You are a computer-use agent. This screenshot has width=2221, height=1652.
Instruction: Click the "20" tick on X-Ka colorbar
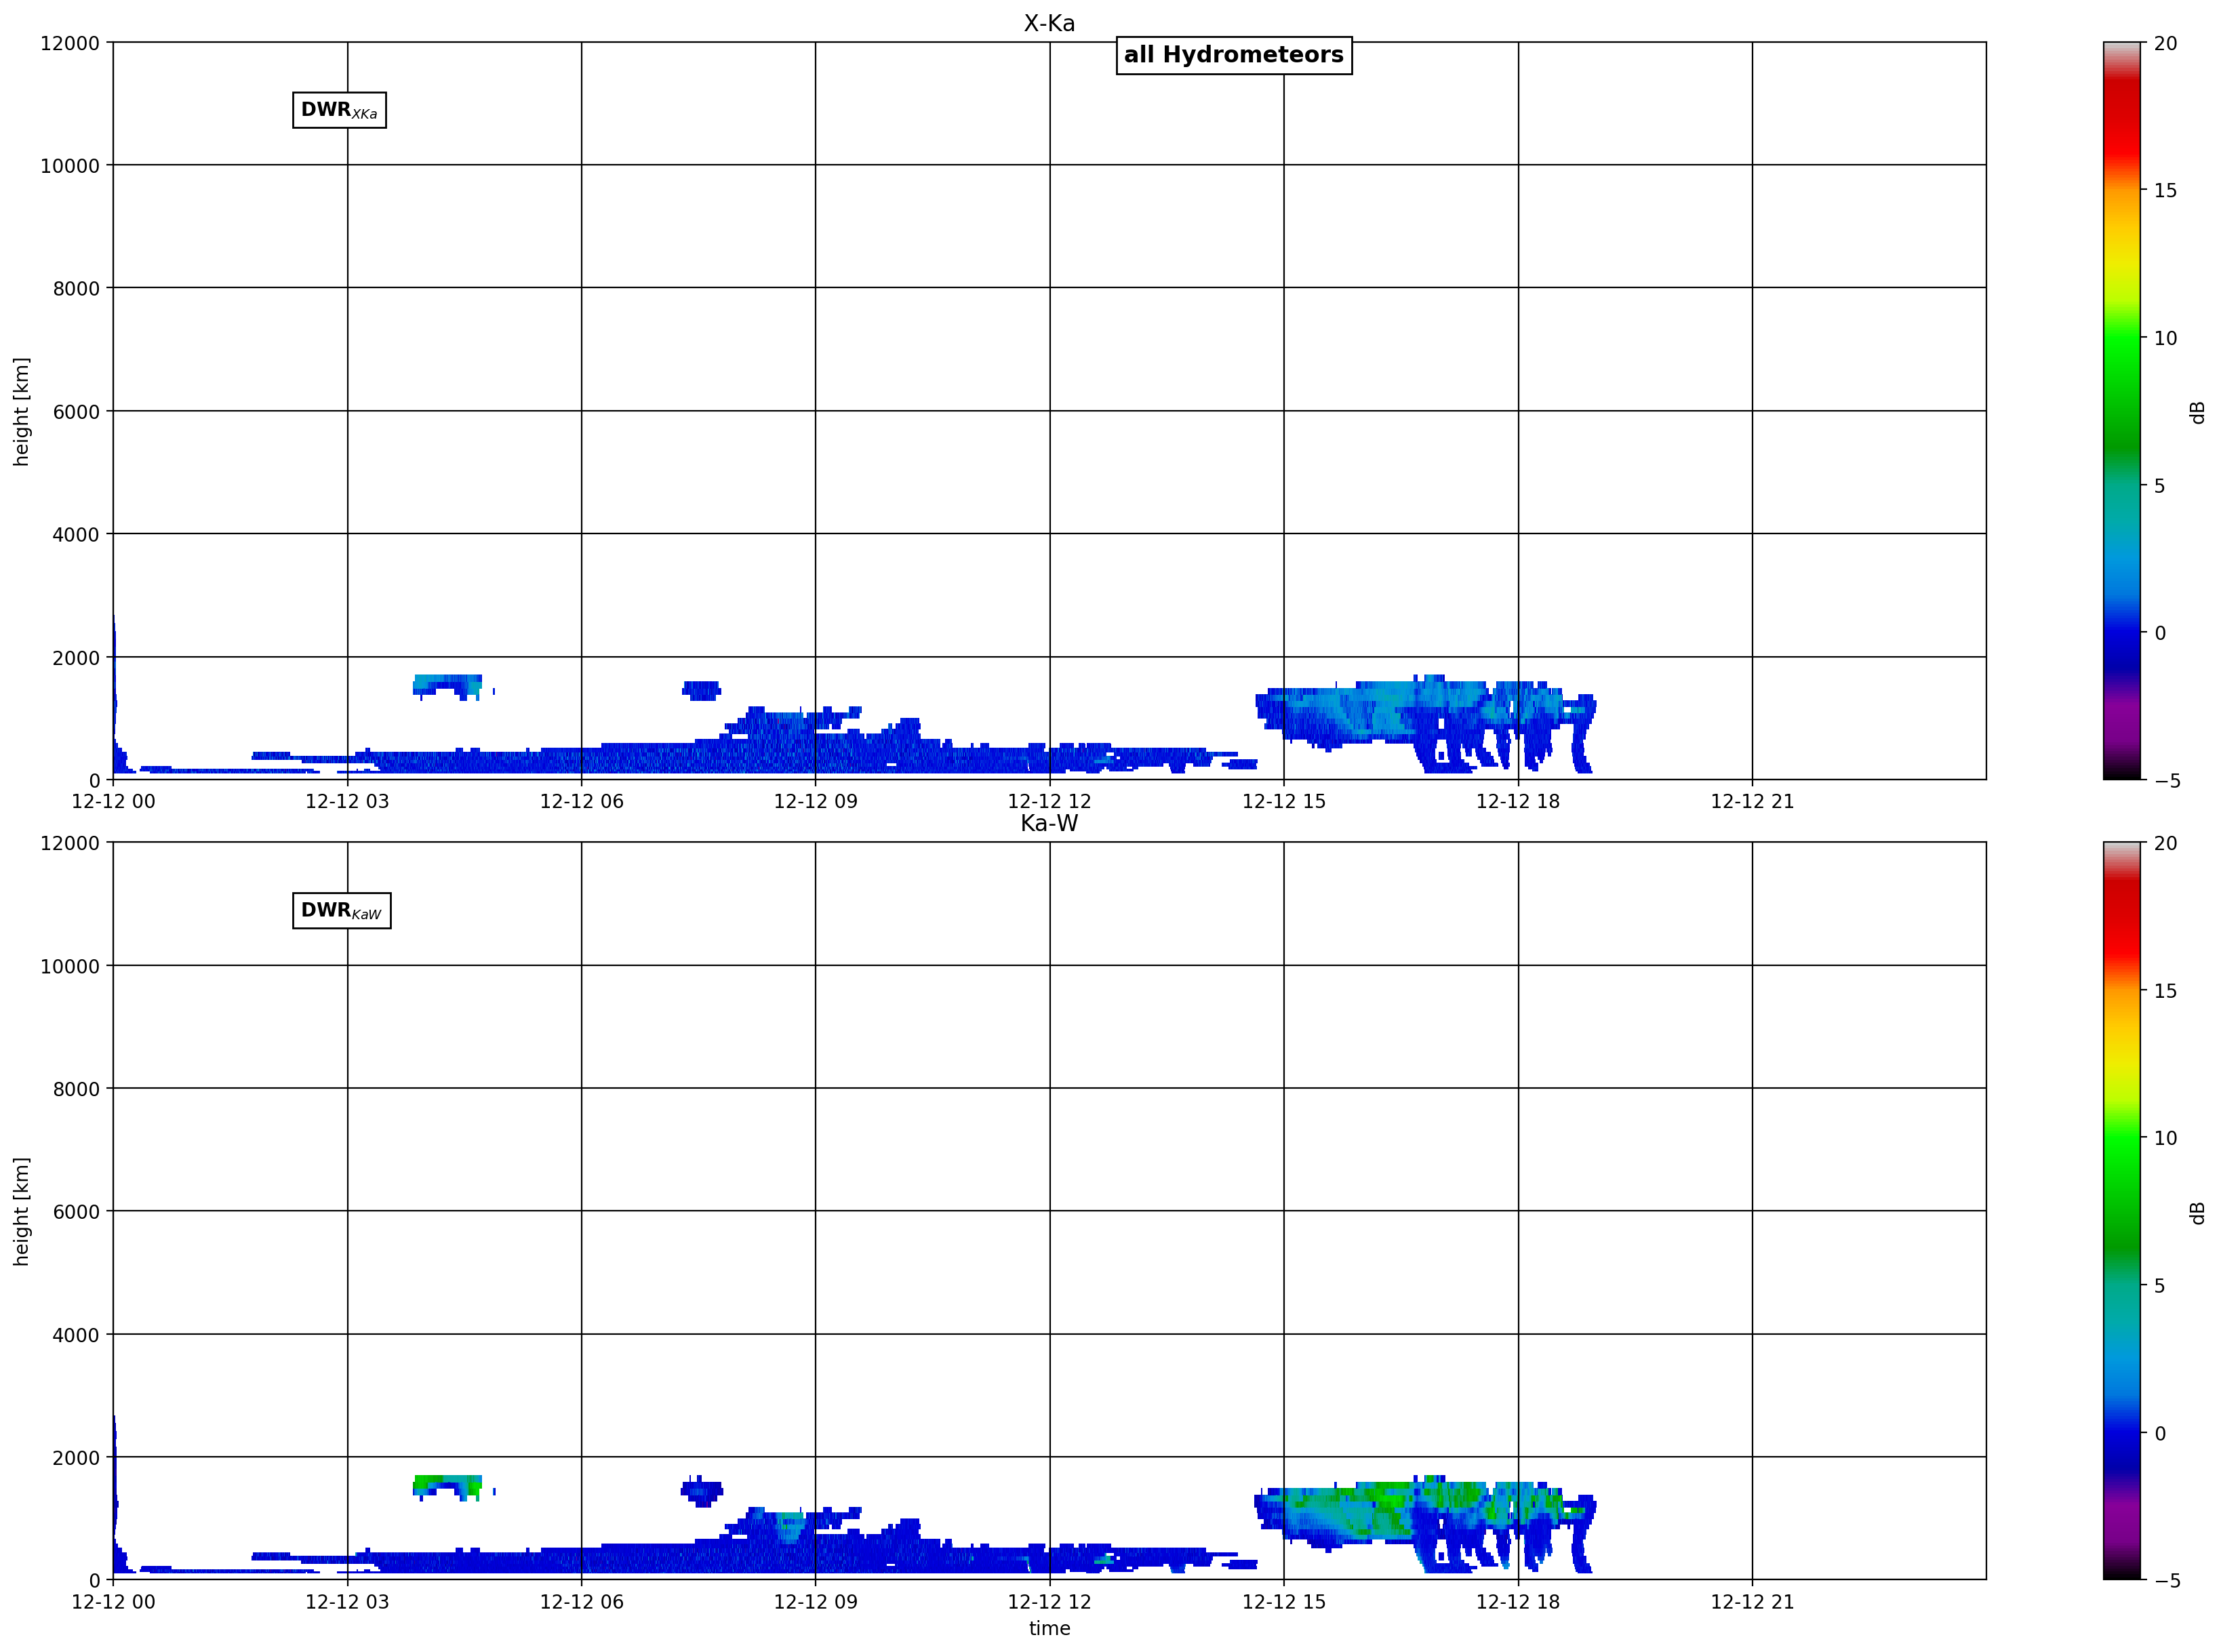pyautogui.click(x=2165, y=43)
